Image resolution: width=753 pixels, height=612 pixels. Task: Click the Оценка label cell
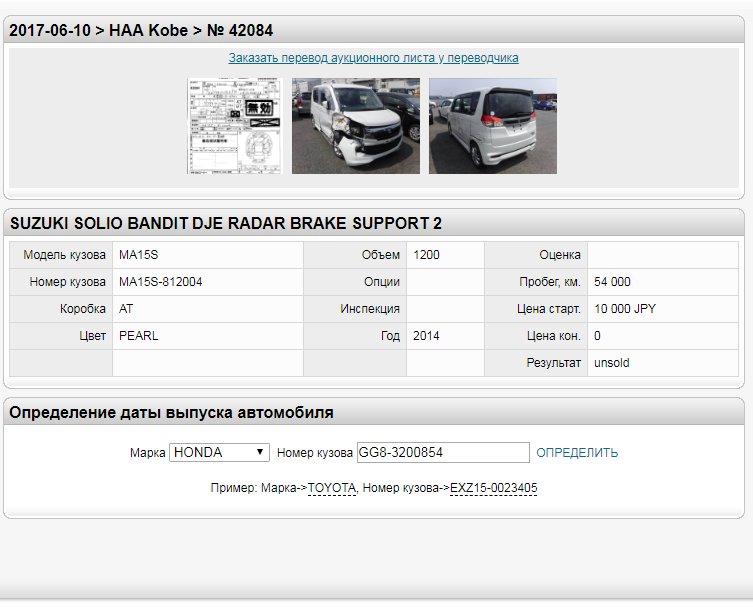click(x=536, y=255)
